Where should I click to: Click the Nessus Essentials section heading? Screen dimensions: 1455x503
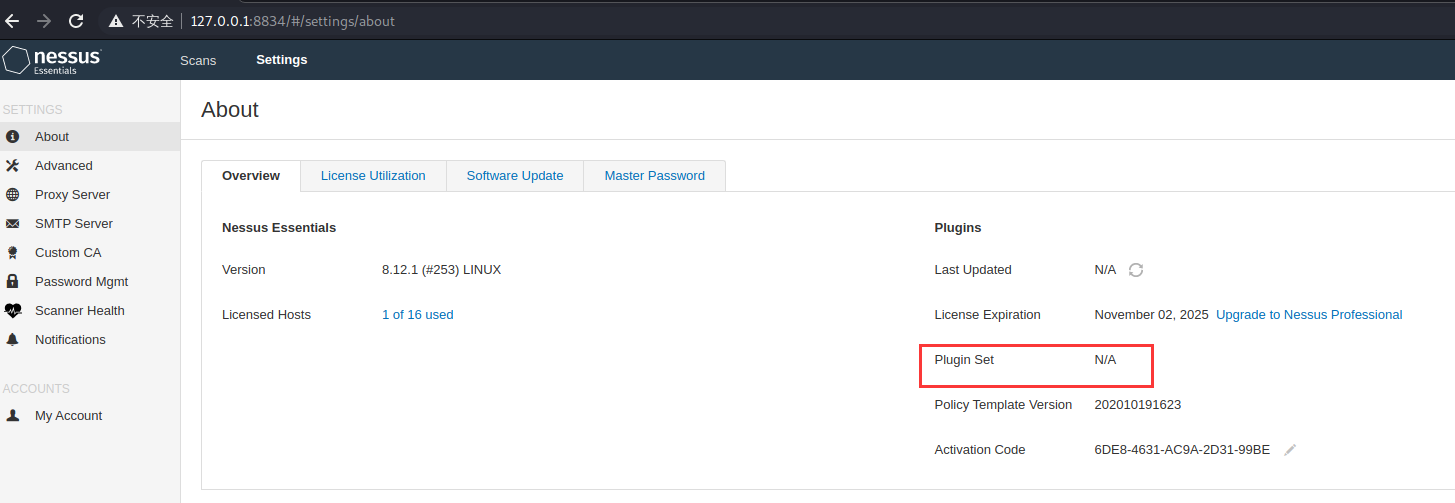[x=279, y=228]
